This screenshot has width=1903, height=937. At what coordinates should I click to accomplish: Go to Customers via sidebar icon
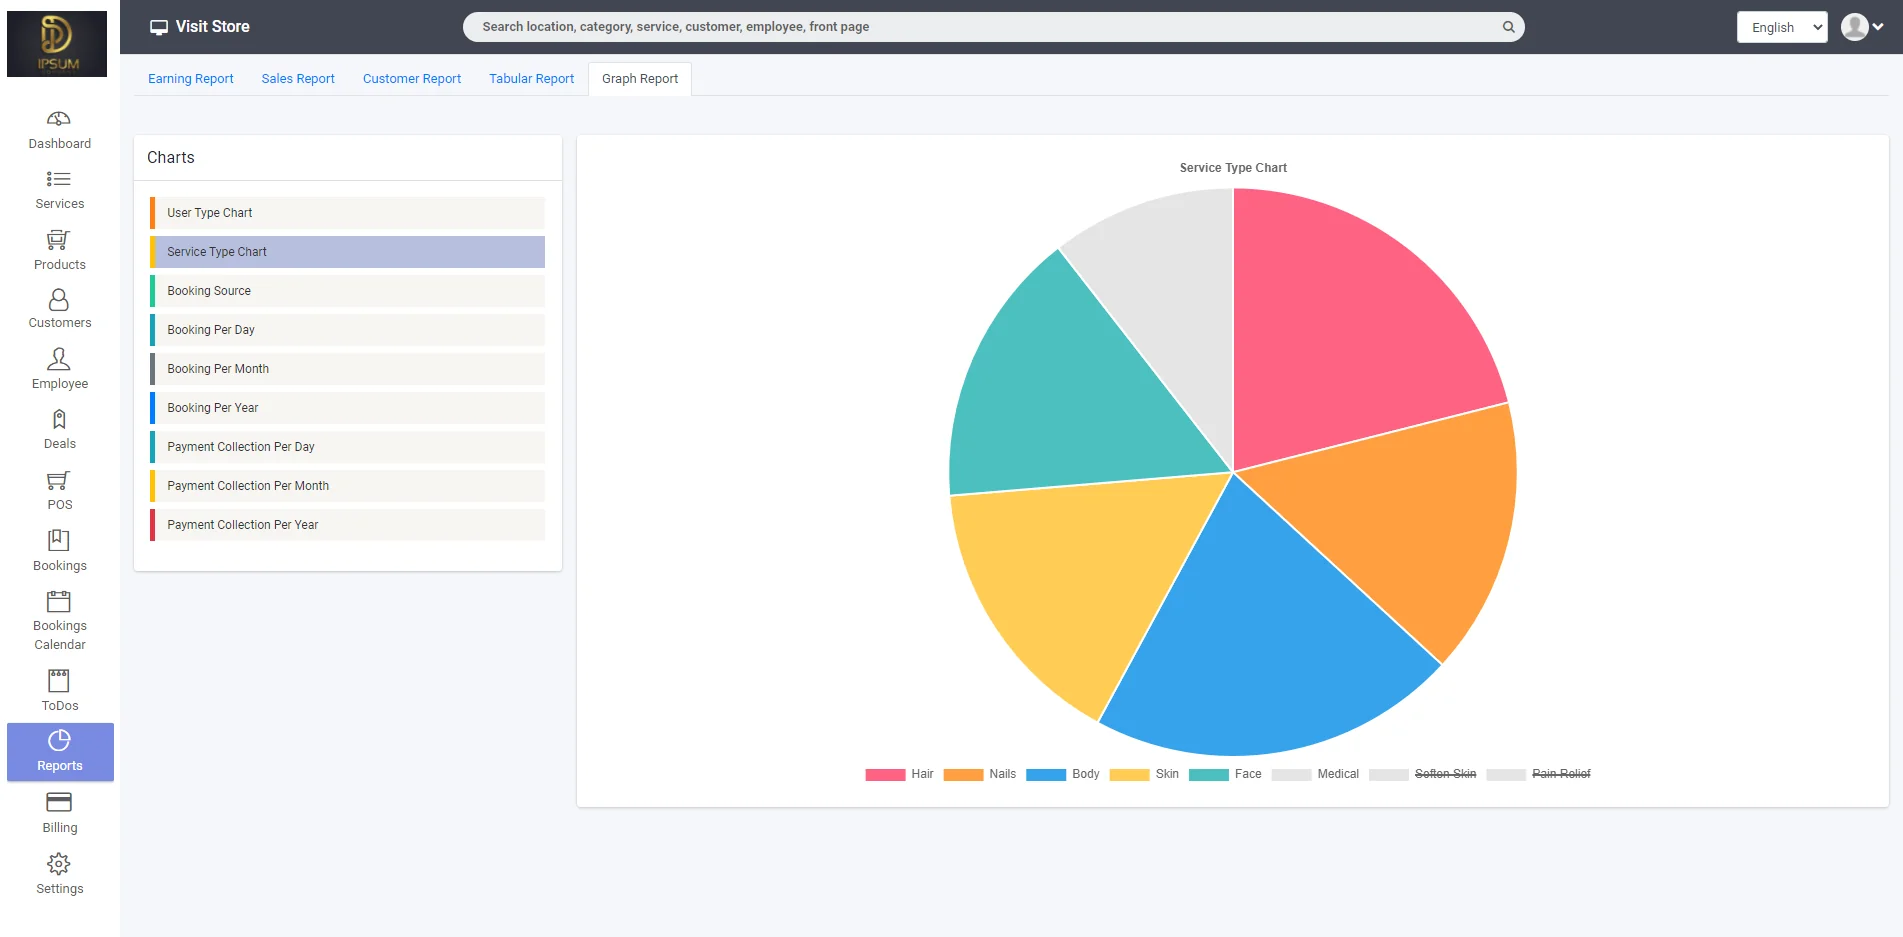[59, 300]
